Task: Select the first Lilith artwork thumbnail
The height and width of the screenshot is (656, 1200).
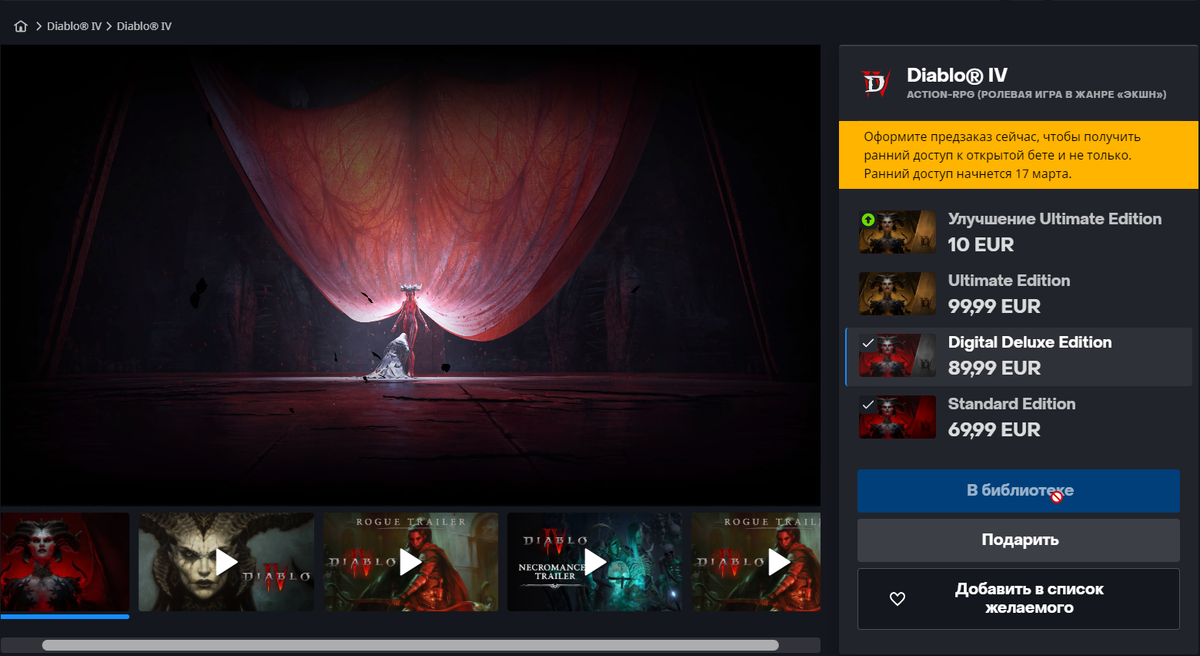Action: pos(65,562)
